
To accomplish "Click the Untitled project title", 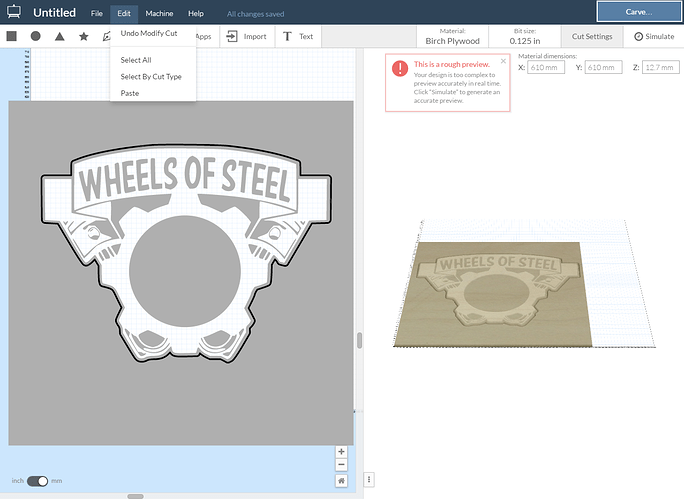I will pos(55,13).
